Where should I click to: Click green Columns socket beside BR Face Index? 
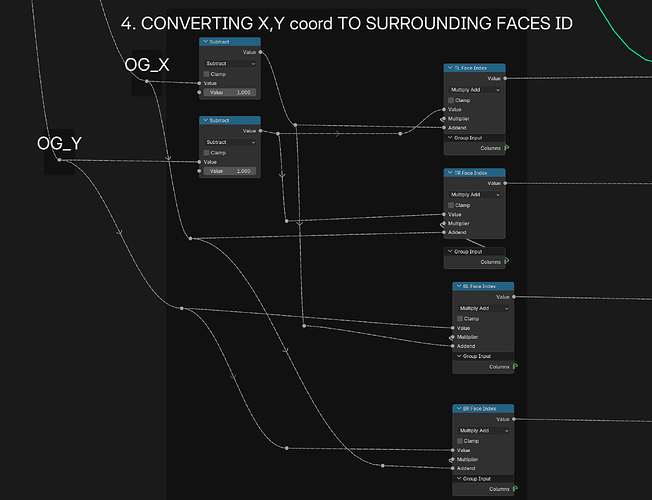515,489
